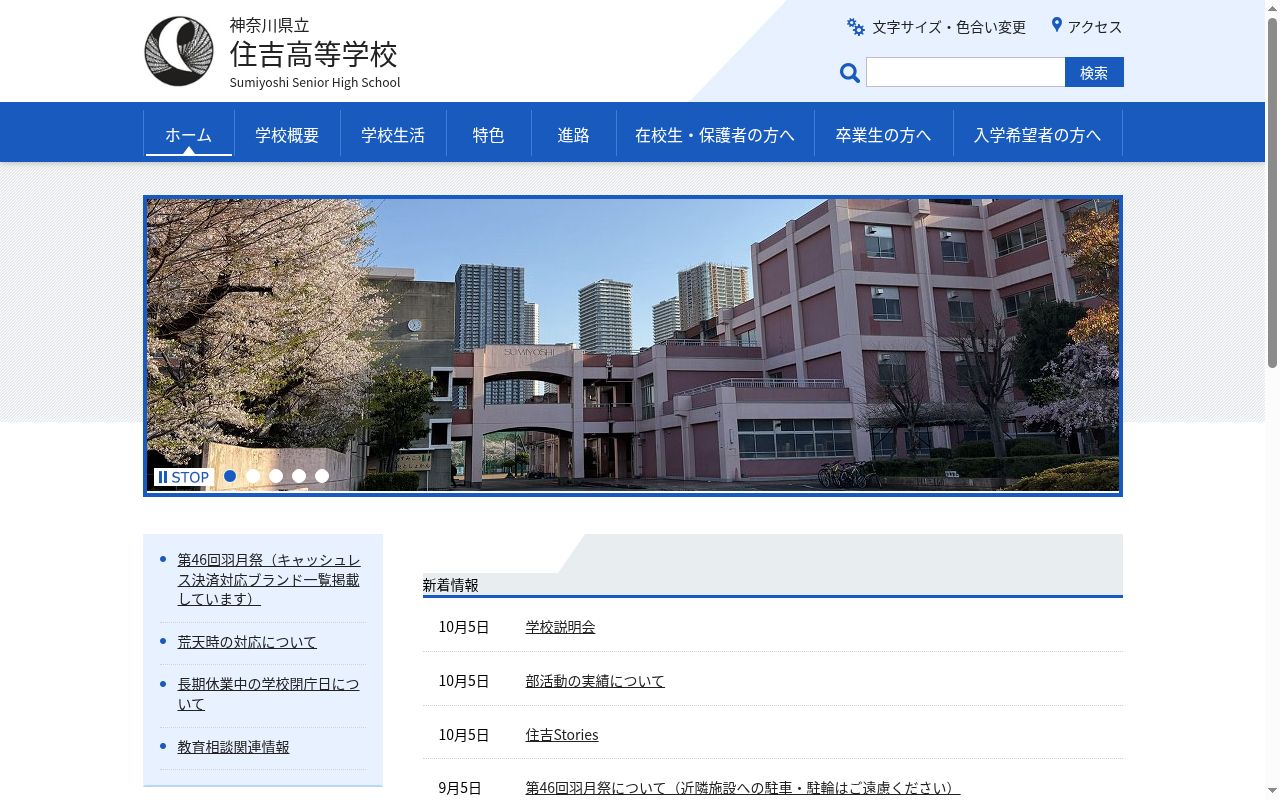Open the 長期休業中の学校閉庁日について sidebar link
Screen dimensions: 1280x800
(269, 694)
